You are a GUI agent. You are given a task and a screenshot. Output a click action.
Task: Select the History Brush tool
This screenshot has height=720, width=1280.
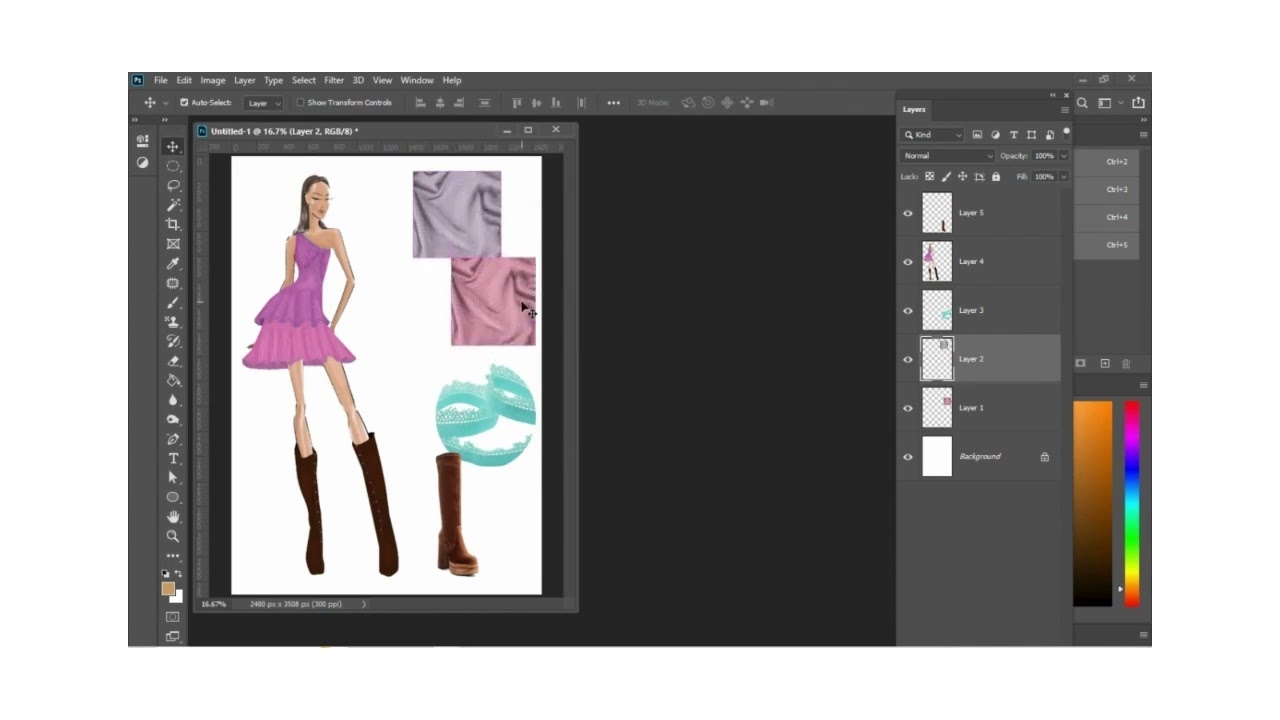click(x=173, y=342)
